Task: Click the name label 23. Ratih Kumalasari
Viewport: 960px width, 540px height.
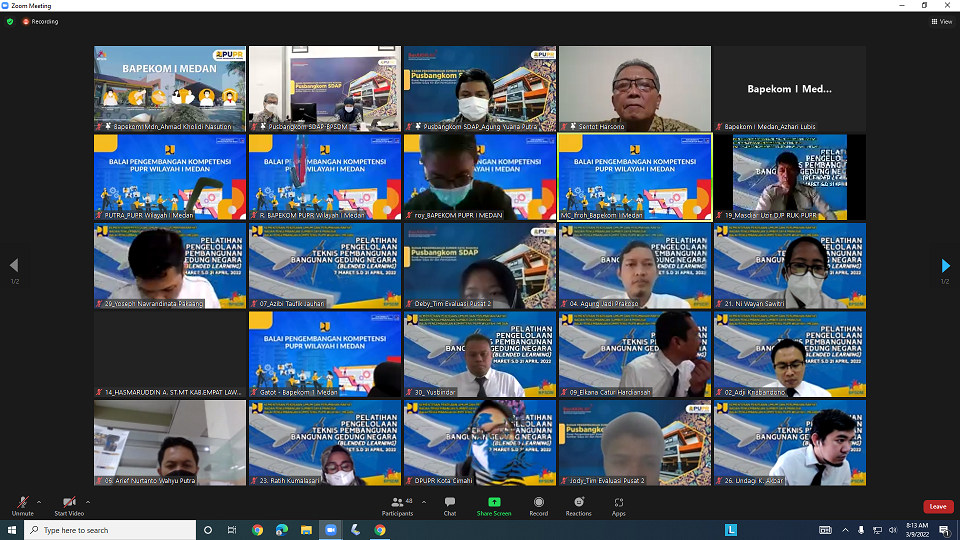Action: 290,481
